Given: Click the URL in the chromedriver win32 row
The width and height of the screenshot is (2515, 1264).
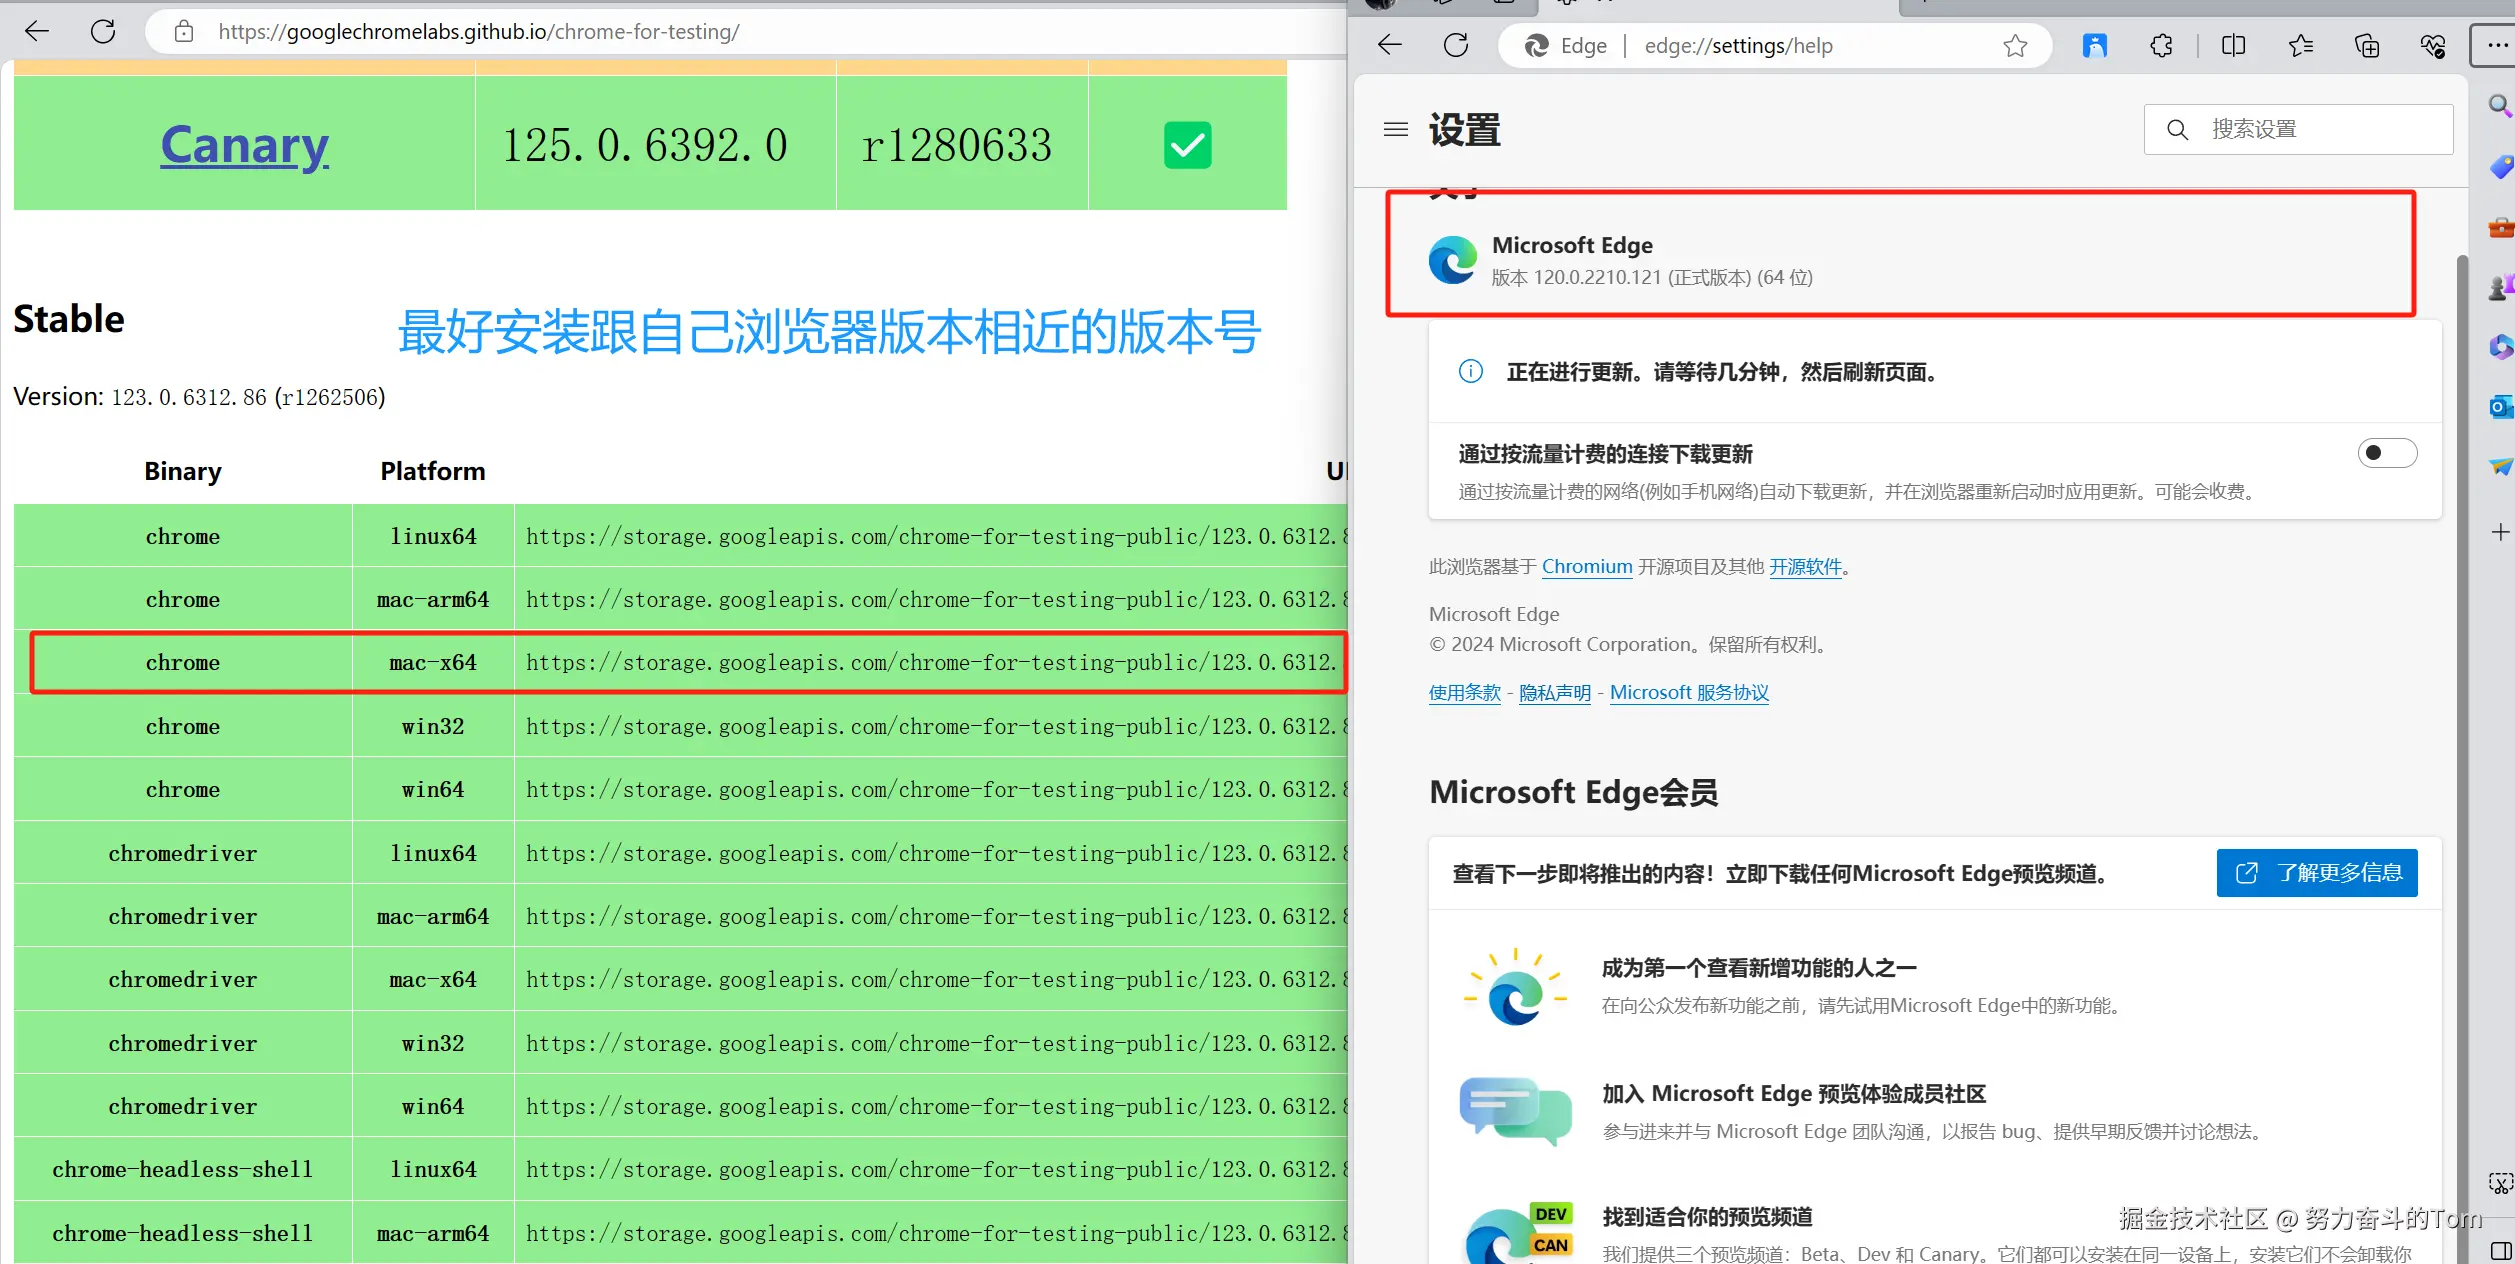Looking at the screenshot, I should point(937,1043).
